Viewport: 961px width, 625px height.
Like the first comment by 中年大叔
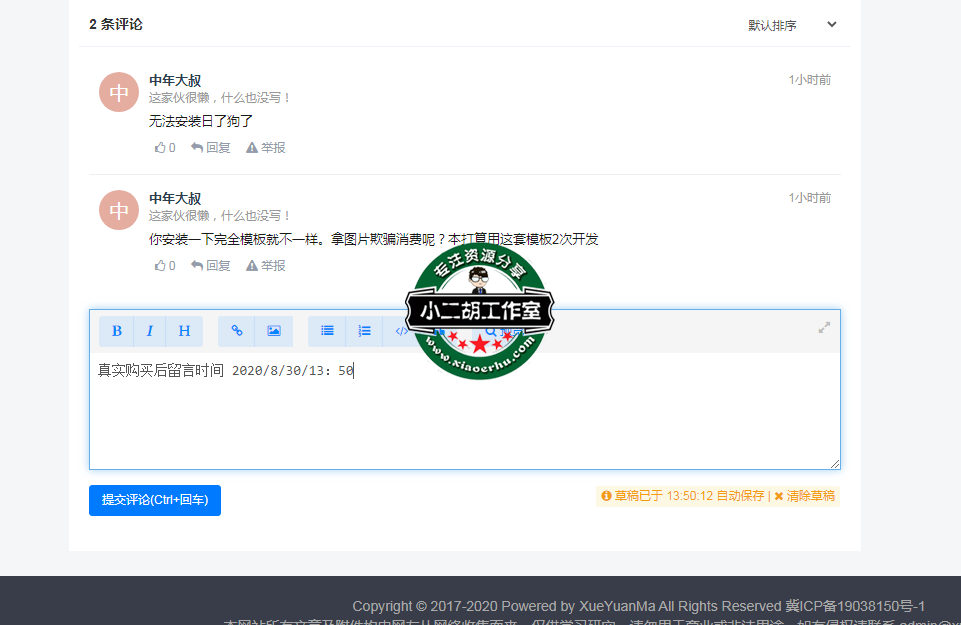[164, 147]
